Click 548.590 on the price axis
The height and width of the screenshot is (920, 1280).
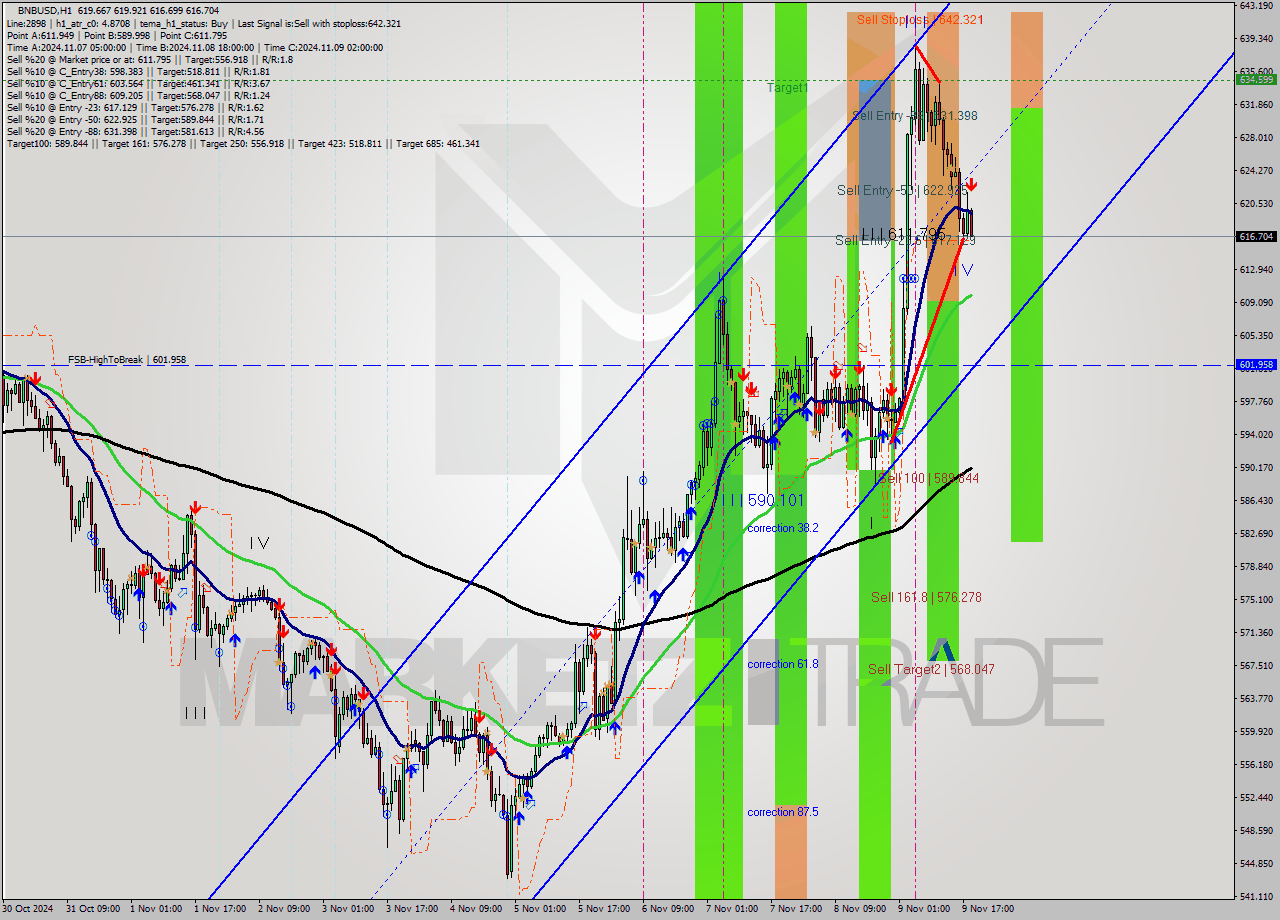[x=1256, y=830]
